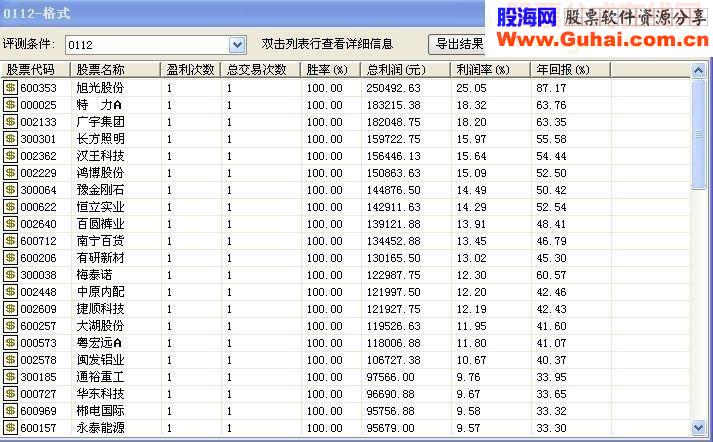Select stock name 闽发铝业
Screen dimensions: 713x442
100,360
